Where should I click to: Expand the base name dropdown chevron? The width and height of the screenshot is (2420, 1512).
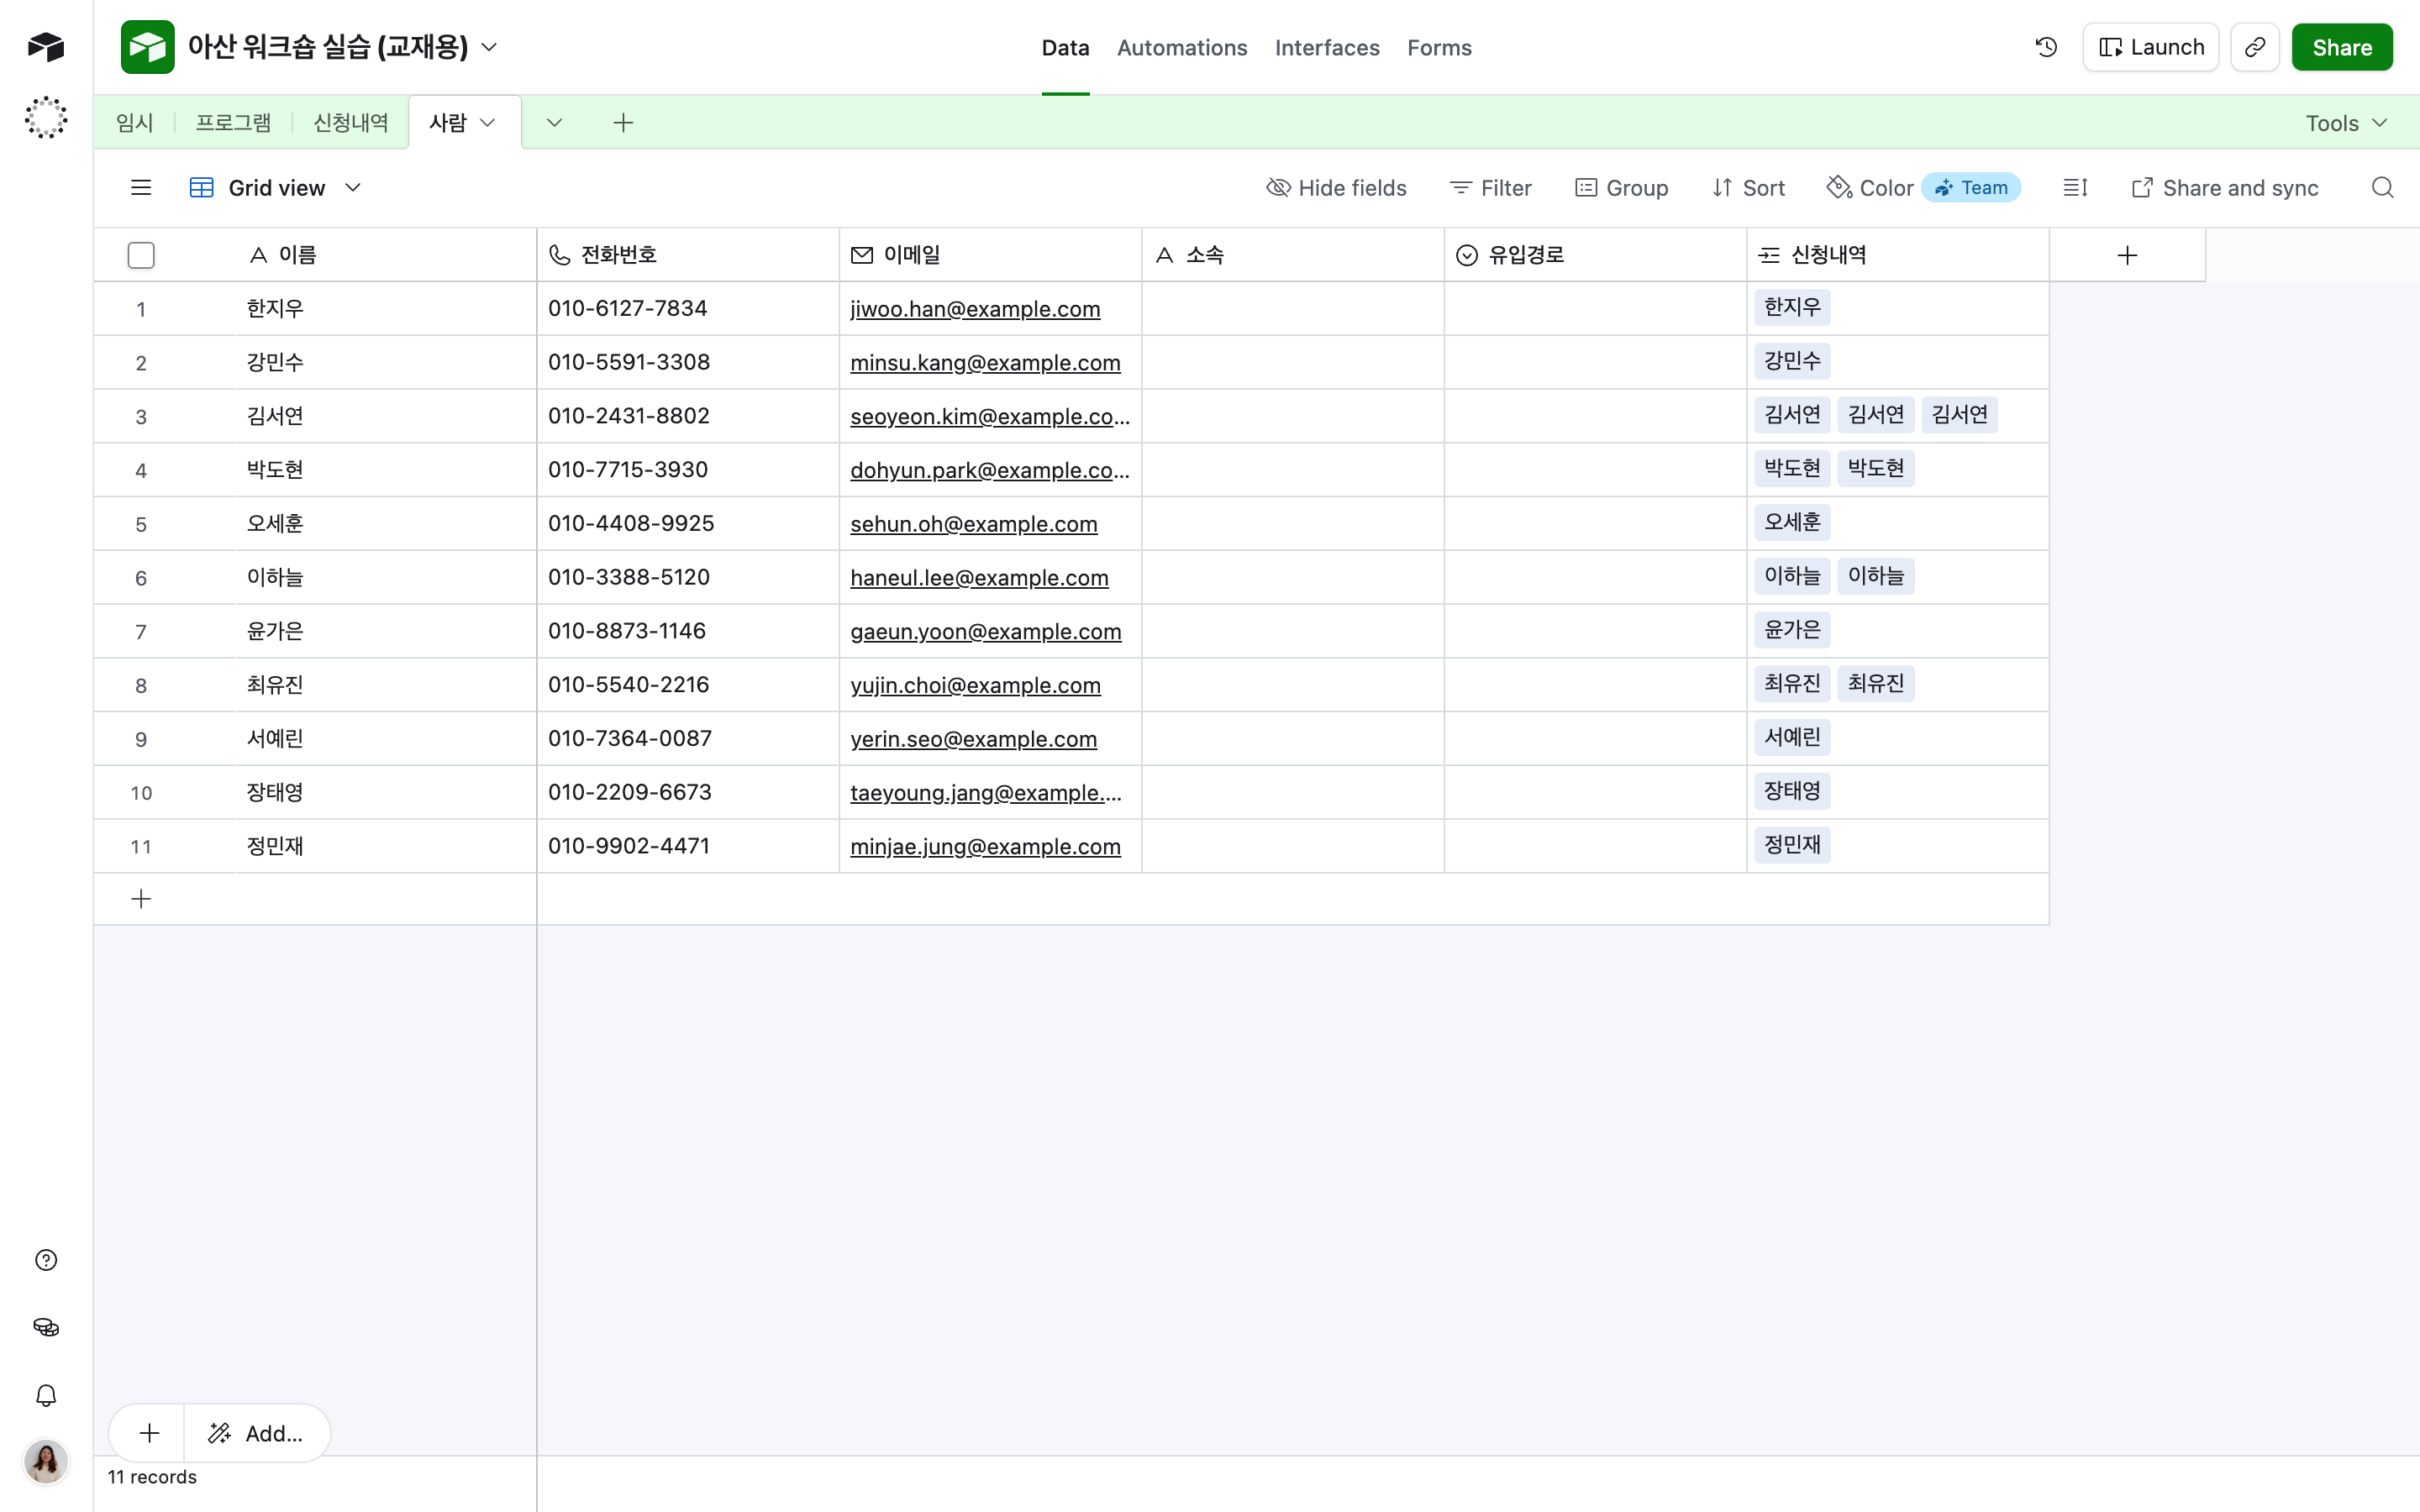point(490,47)
